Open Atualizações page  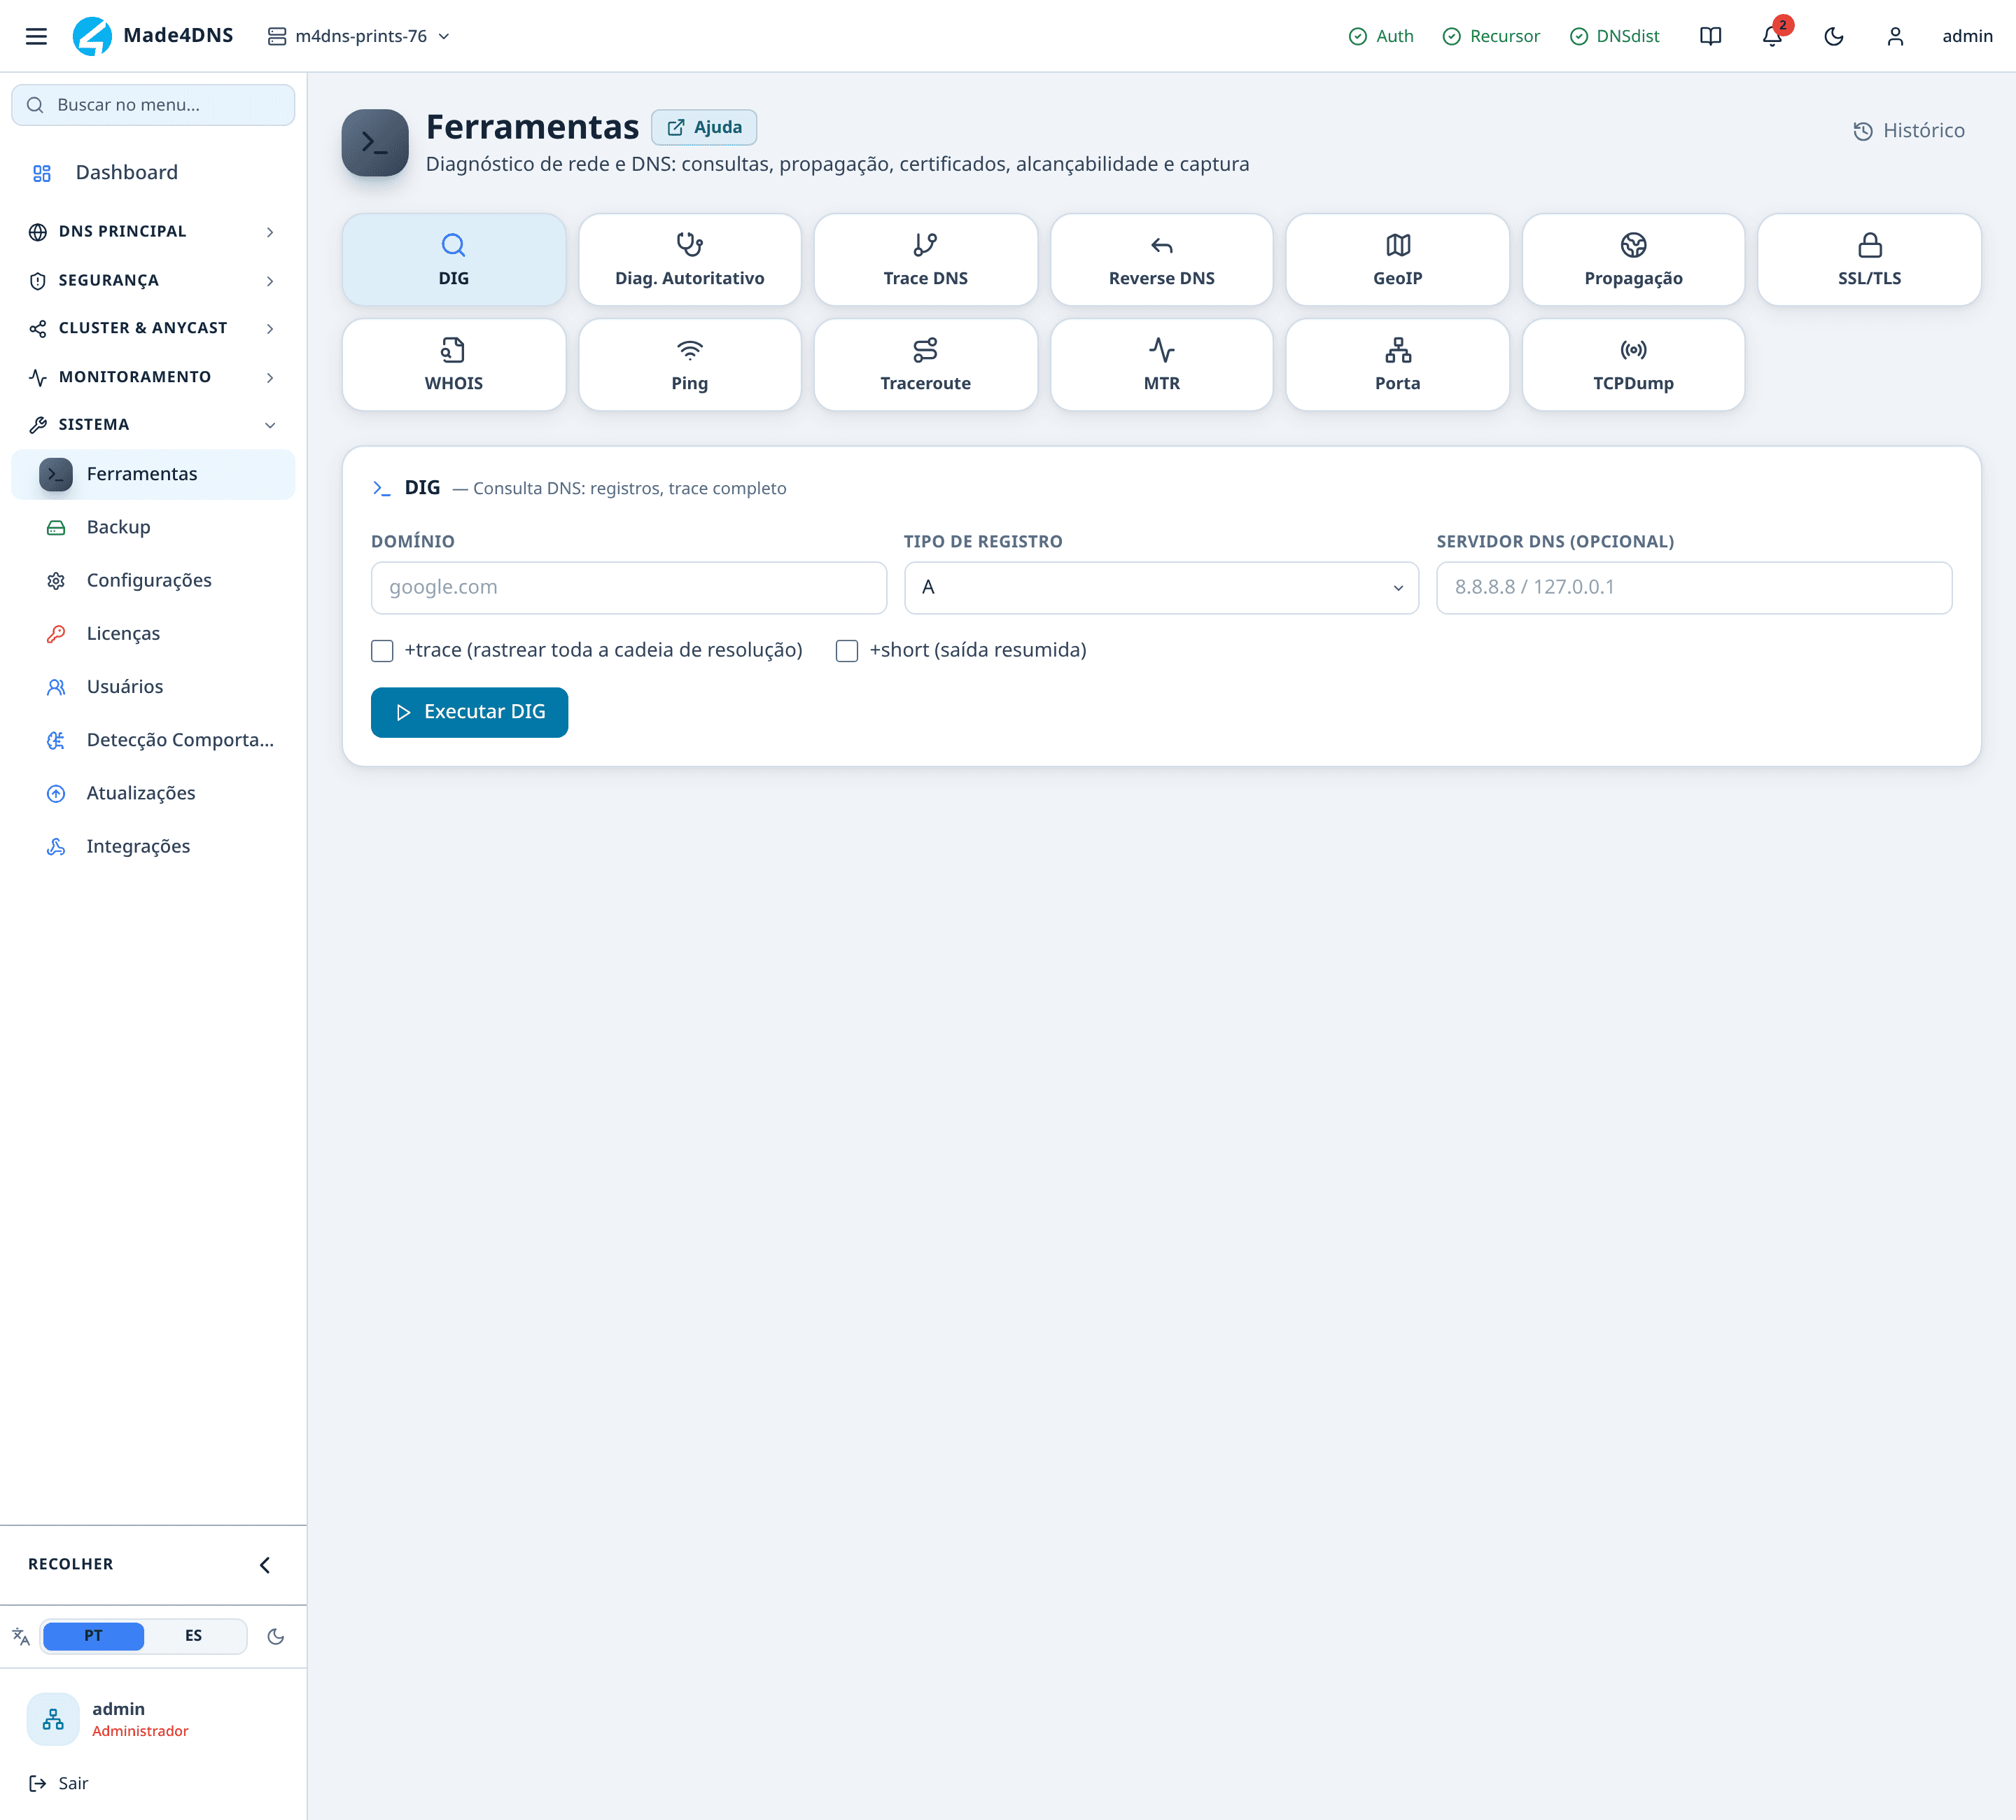click(153, 793)
